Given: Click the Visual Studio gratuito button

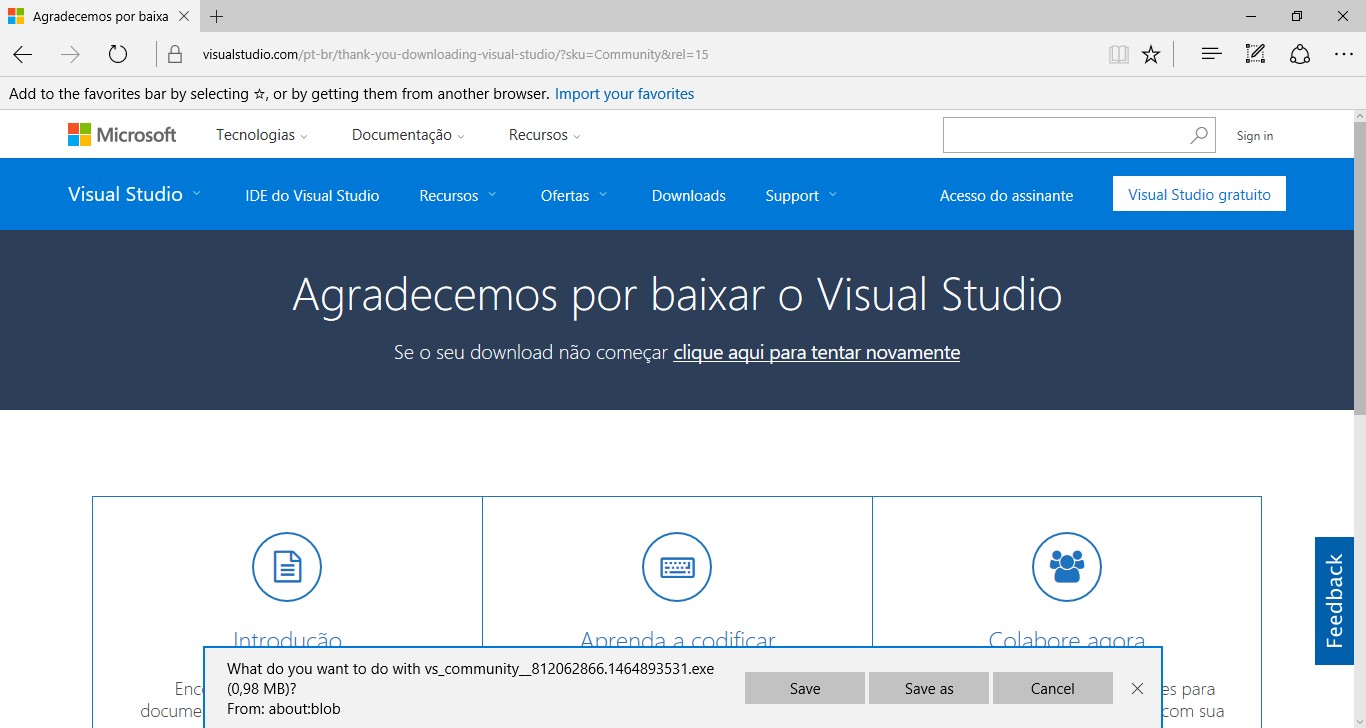Looking at the screenshot, I should [x=1199, y=194].
